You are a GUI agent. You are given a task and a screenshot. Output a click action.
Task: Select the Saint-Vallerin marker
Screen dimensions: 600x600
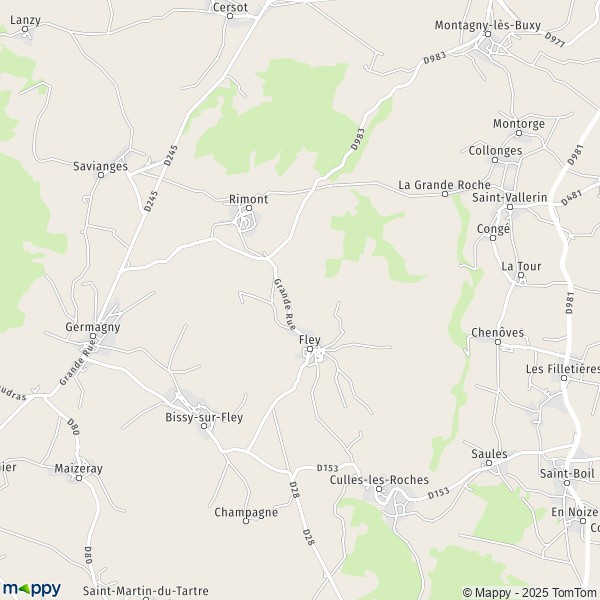510,207
